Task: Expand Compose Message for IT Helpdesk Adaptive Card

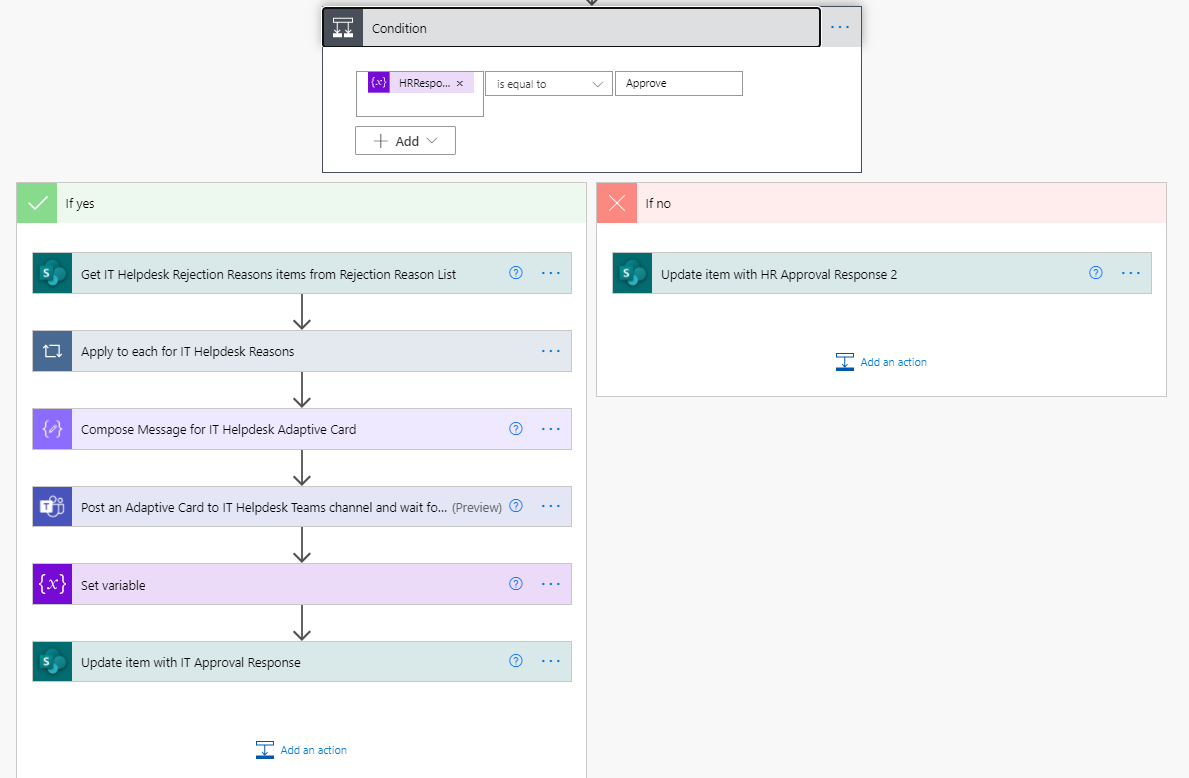Action: (288, 429)
